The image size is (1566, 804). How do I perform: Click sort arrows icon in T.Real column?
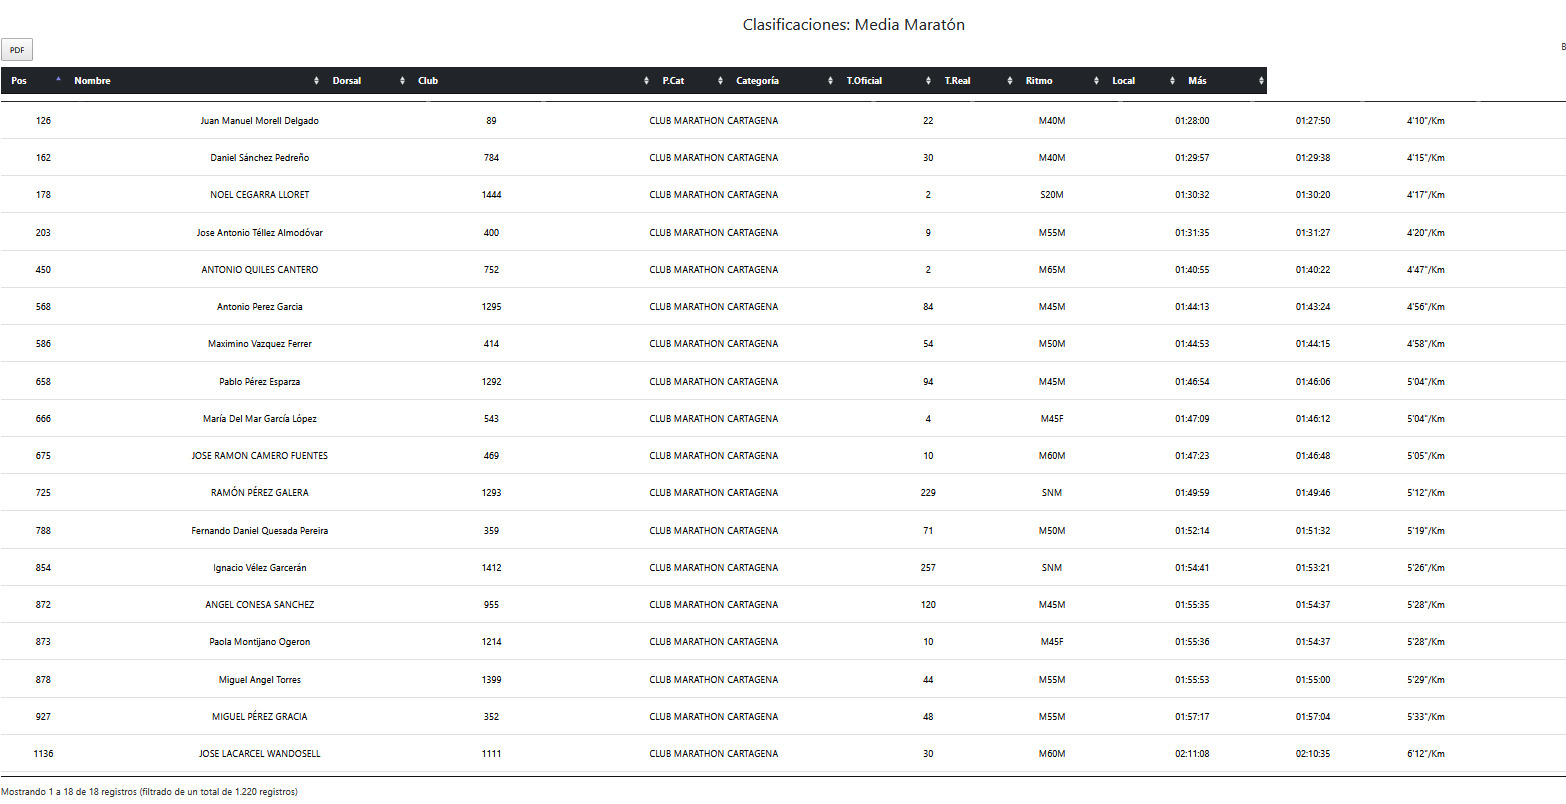tap(1011, 81)
